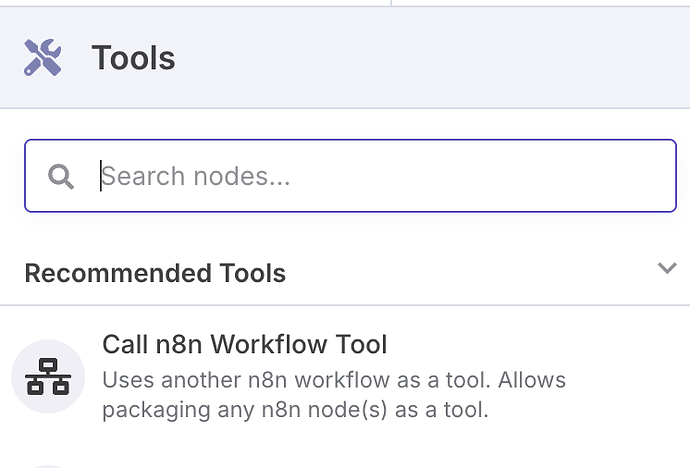
Task: Click the Tools panel heading text
Action: tap(133, 58)
